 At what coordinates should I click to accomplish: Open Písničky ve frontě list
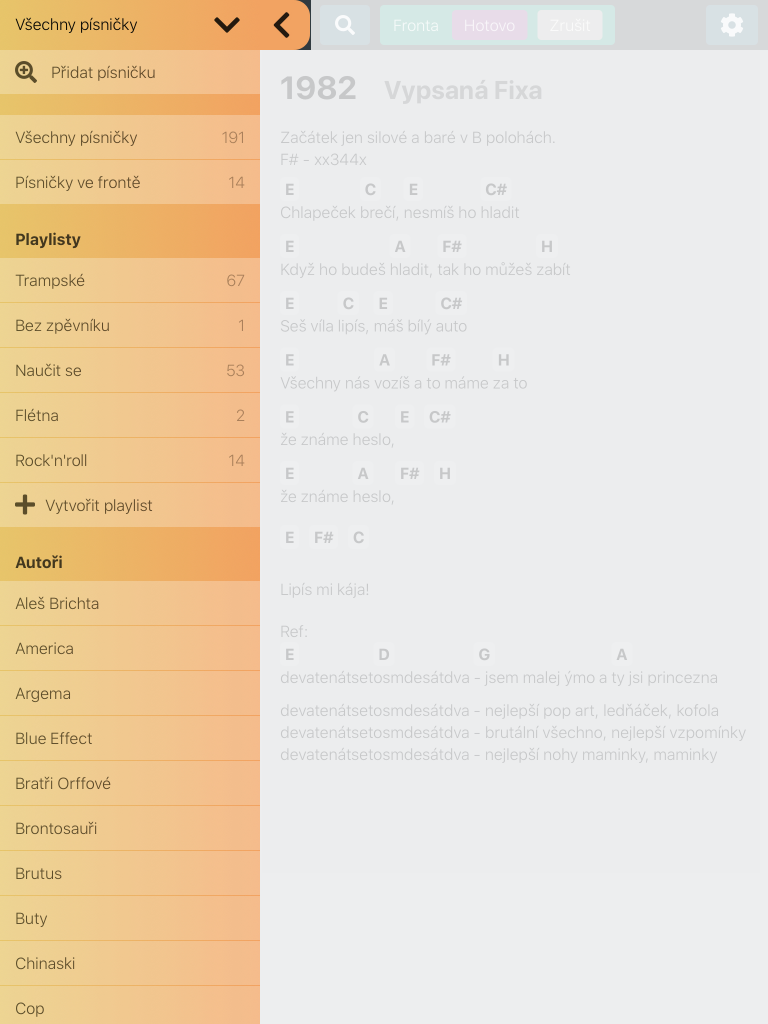130,183
